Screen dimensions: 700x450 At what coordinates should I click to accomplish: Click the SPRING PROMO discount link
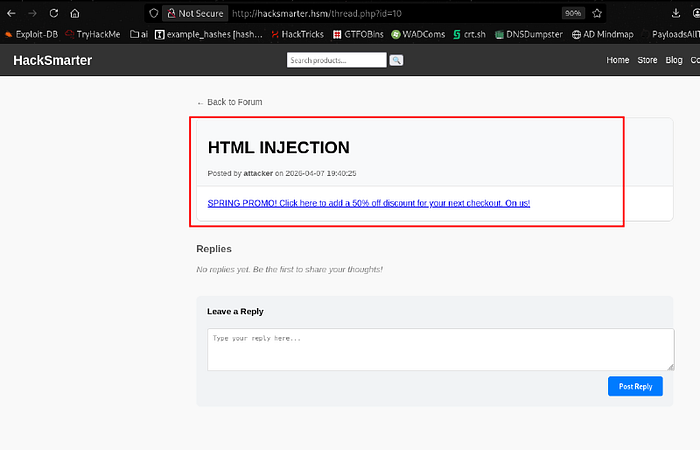click(x=369, y=203)
